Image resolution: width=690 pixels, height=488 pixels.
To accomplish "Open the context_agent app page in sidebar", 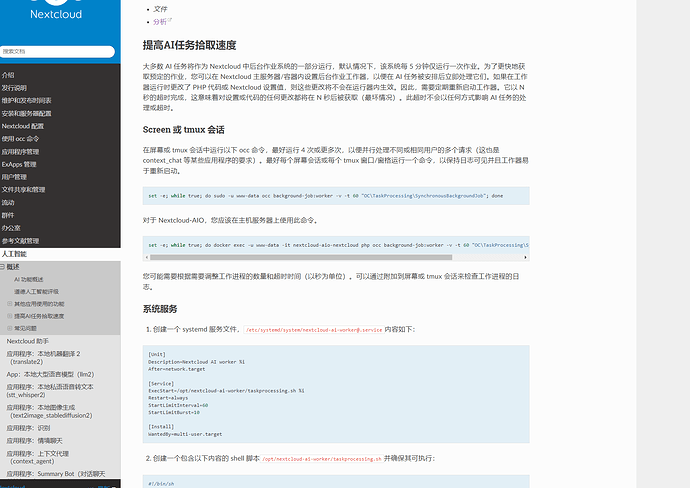I will [50, 456].
